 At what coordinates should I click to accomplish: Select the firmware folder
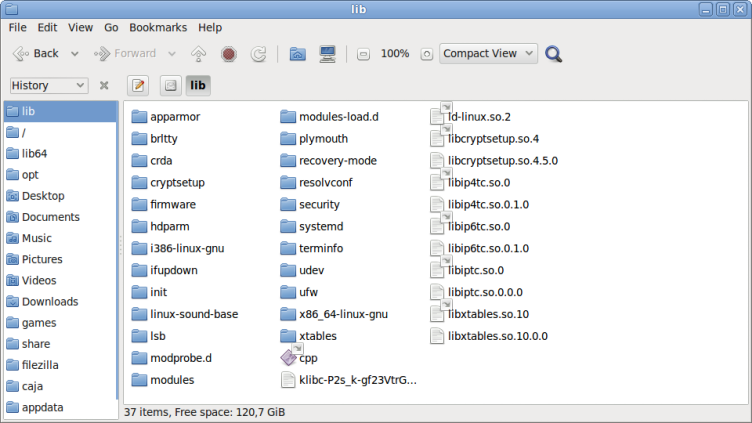coord(172,204)
